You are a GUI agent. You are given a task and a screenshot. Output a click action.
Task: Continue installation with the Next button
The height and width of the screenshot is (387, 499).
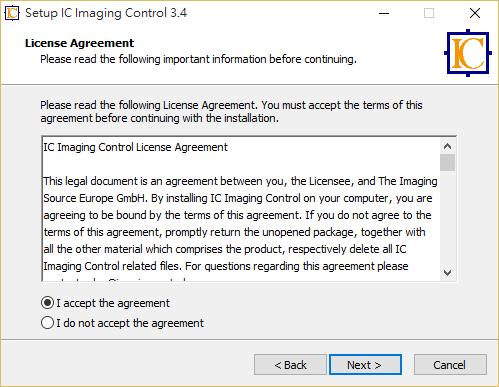tap(365, 365)
